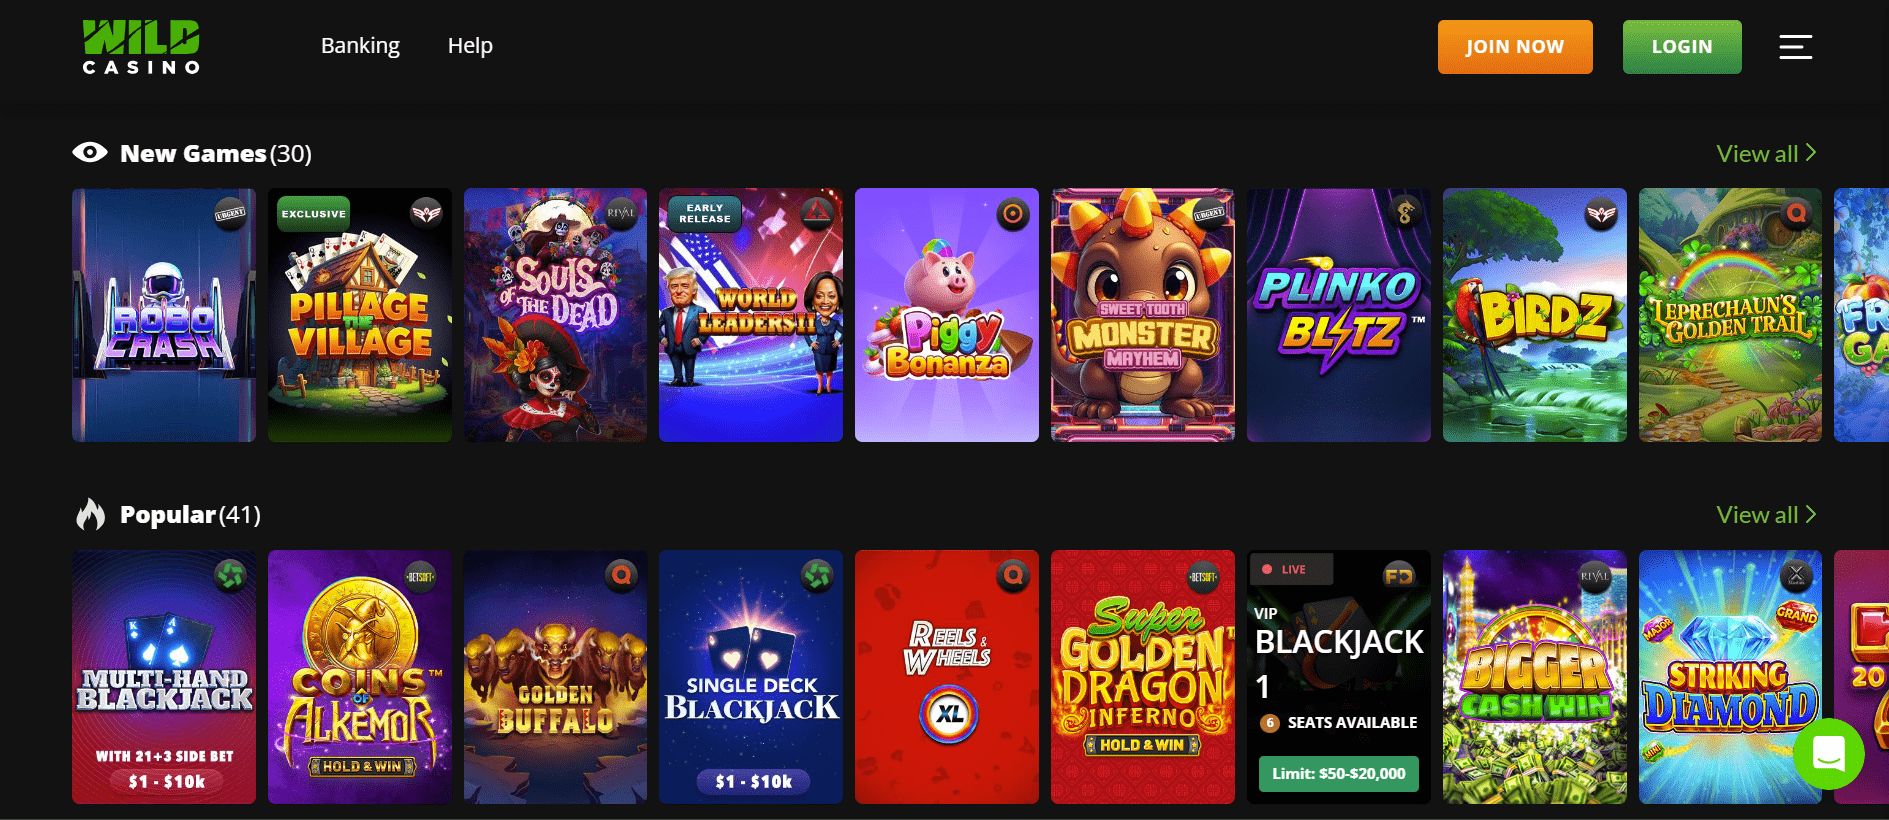
Task: Click the Wild Casino logo
Action: [141, 47]
